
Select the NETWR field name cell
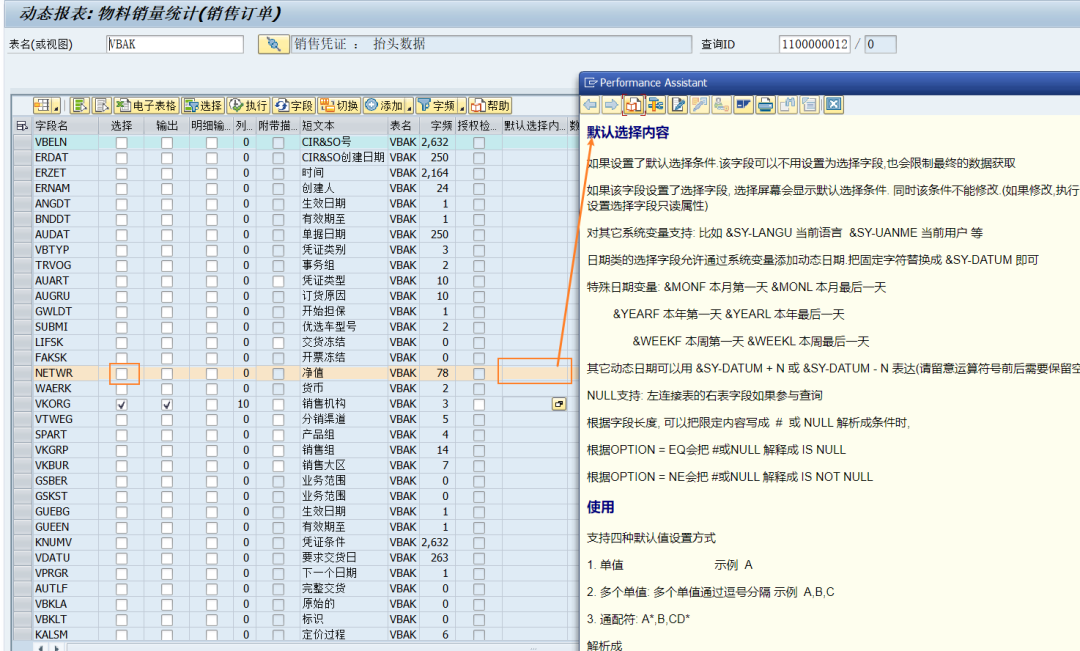click(x=65, y=373)
